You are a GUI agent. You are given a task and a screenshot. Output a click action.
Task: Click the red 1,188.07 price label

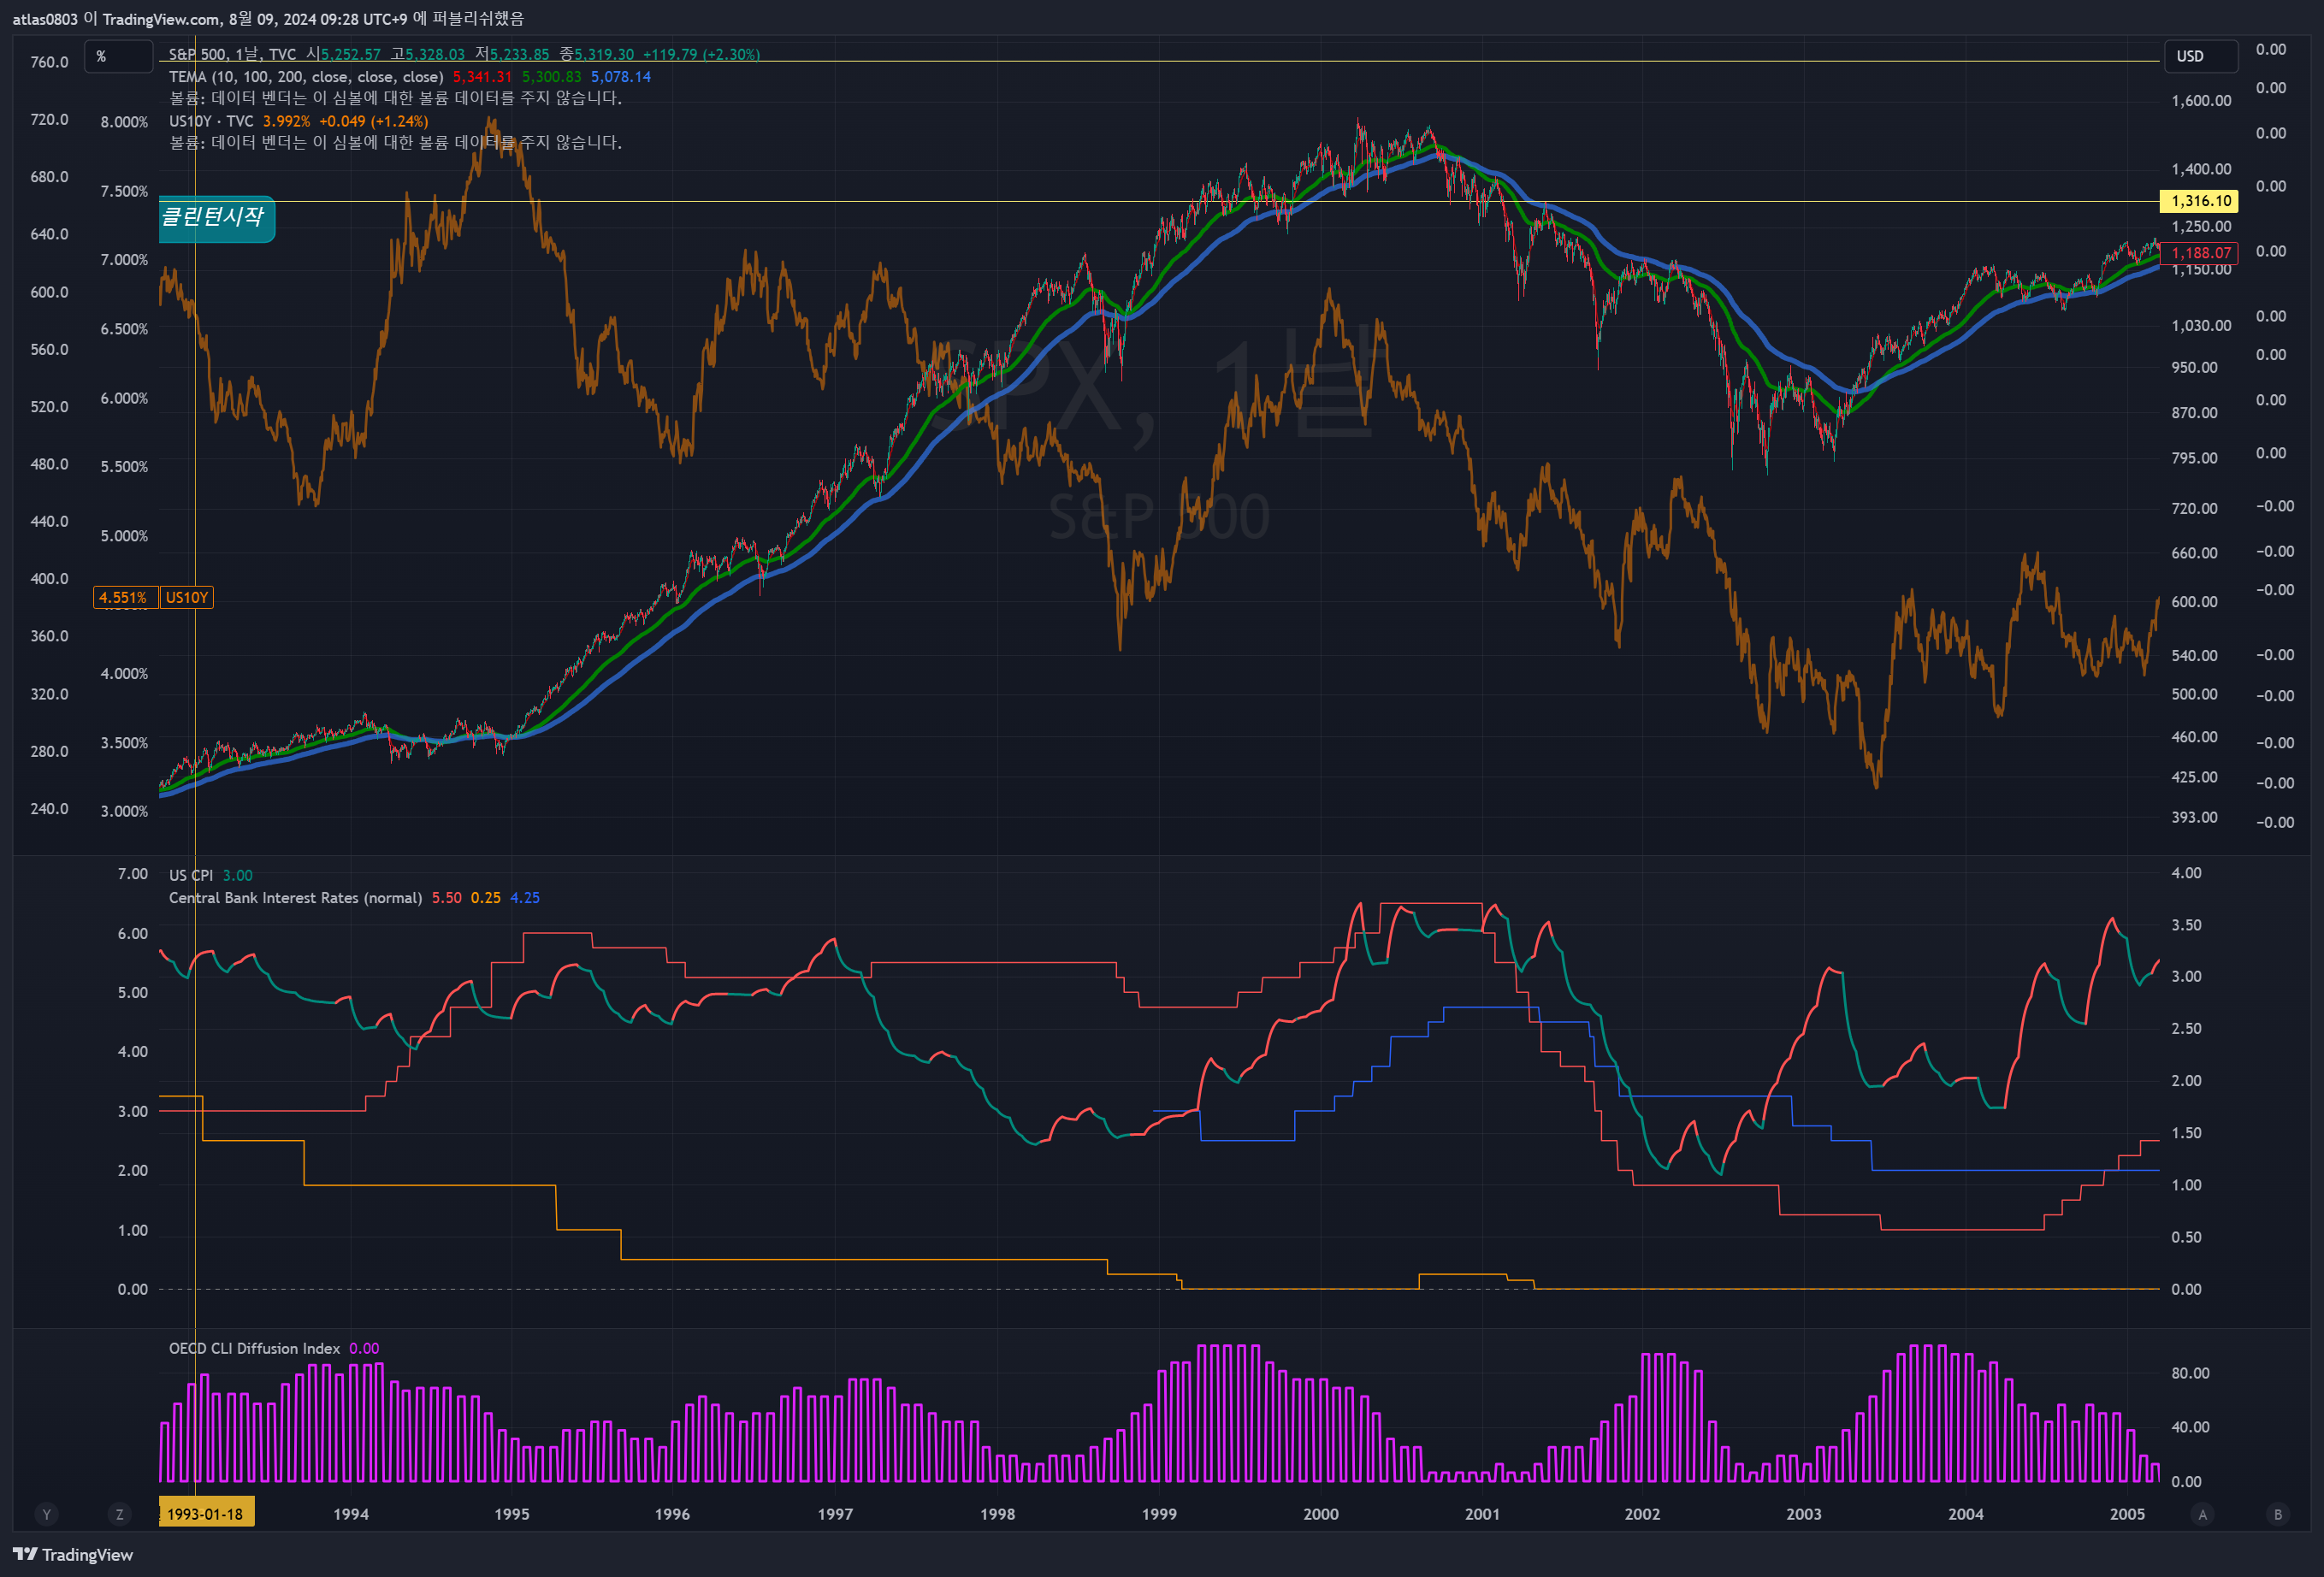pyautogui.click(x=2200, y=253)
